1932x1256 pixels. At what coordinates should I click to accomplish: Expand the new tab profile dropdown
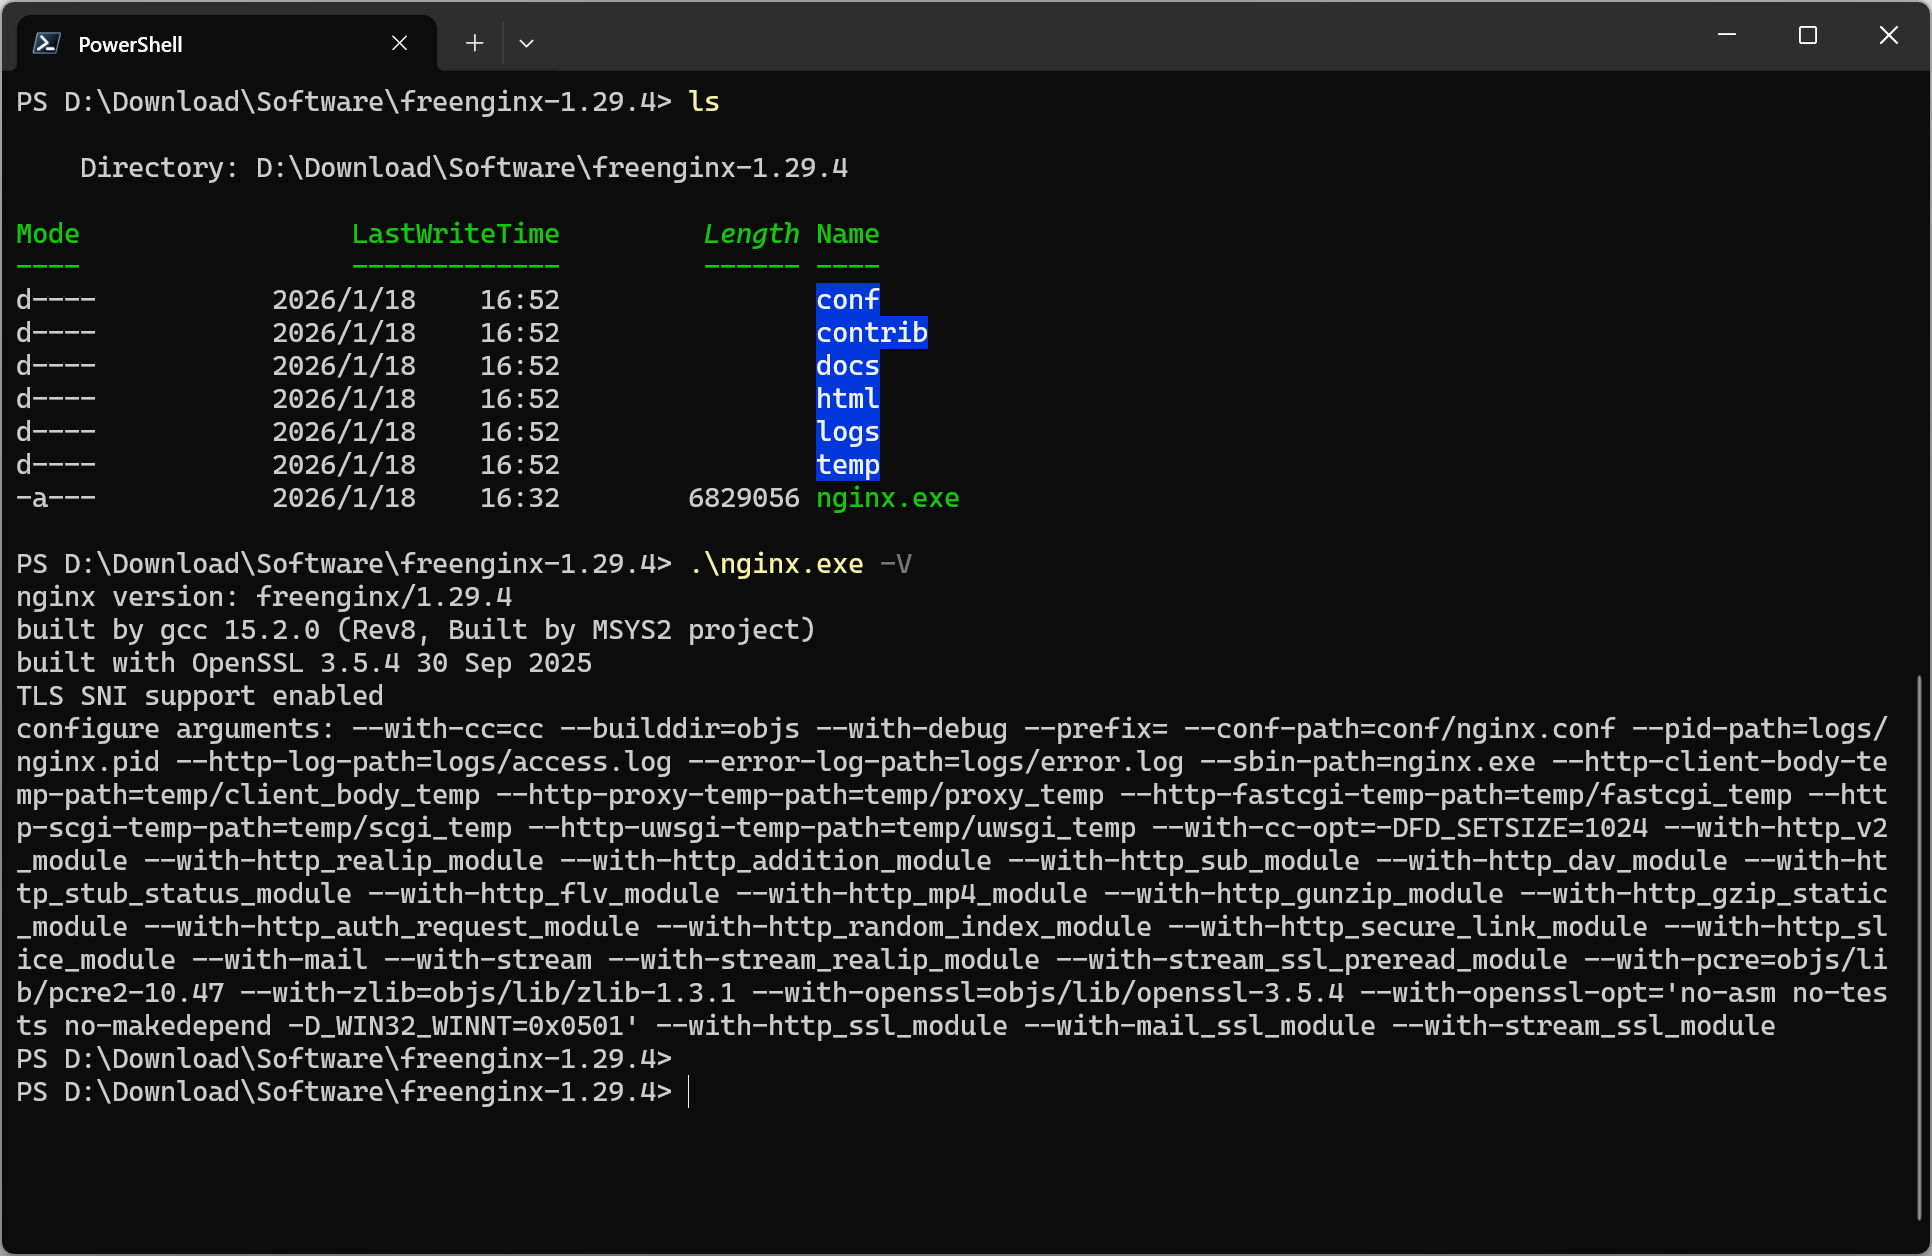(x=526, y=43)
